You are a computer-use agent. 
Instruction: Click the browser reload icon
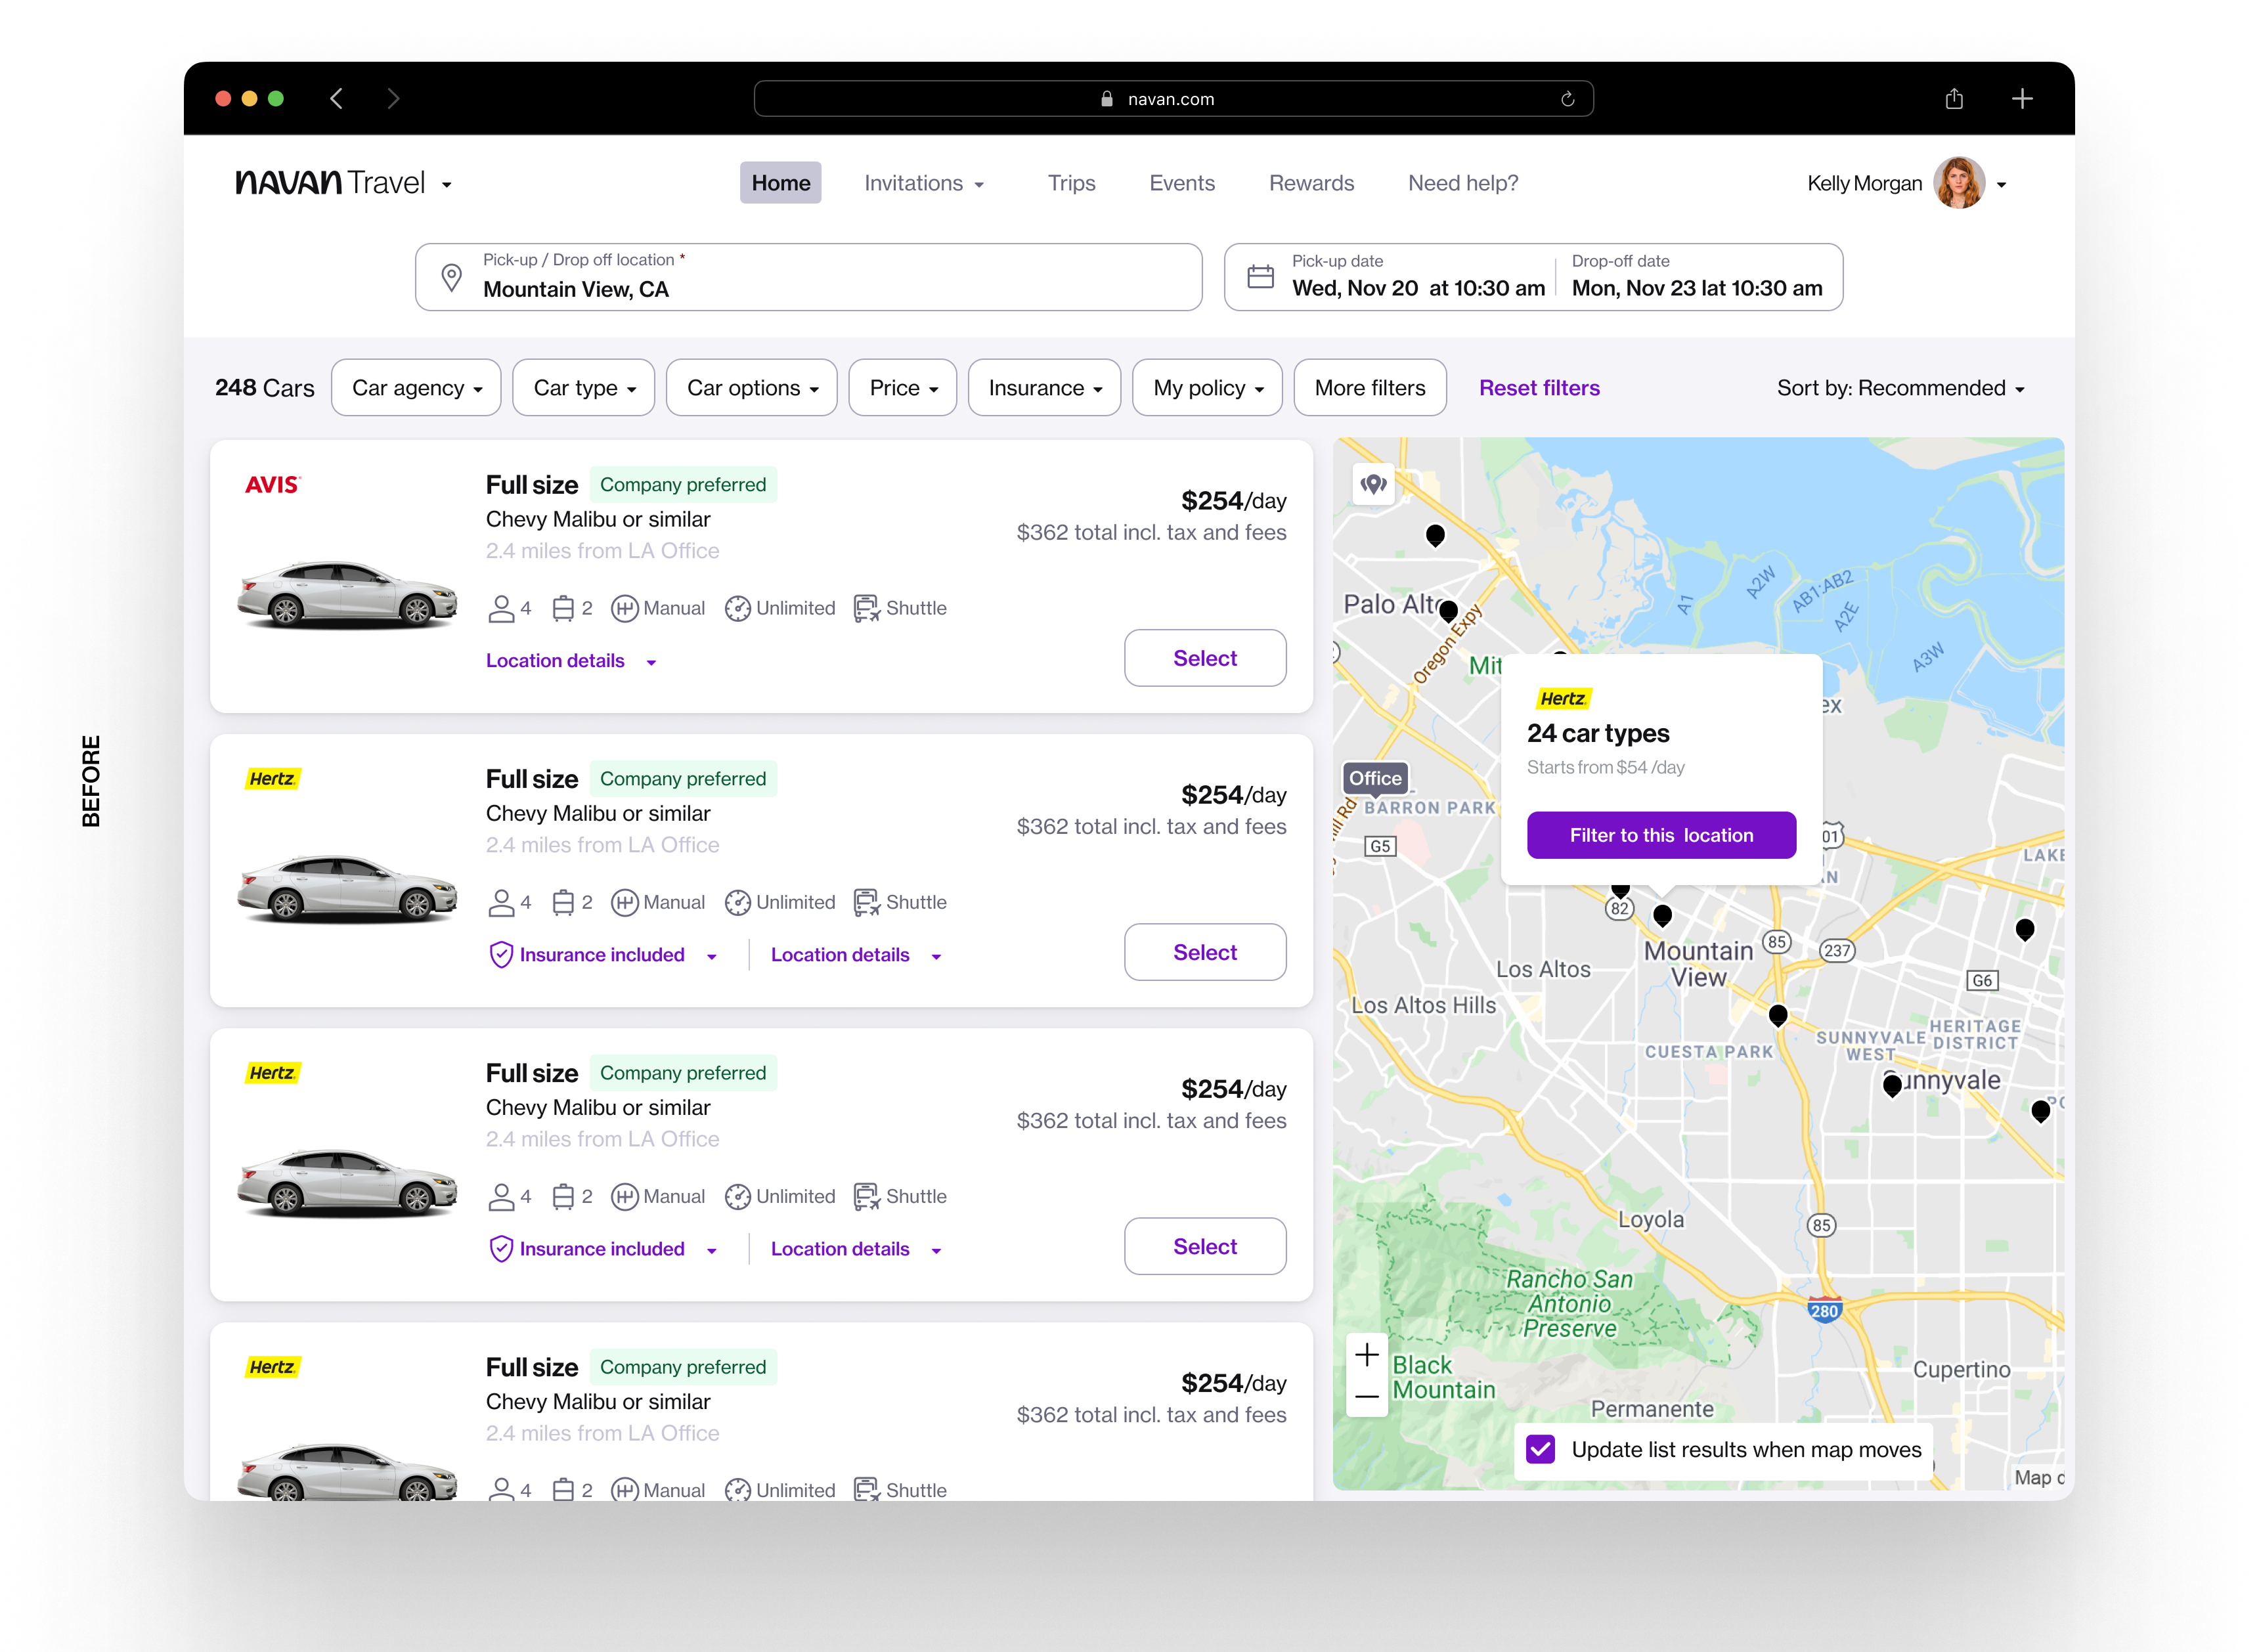[x=1567, y=99]
